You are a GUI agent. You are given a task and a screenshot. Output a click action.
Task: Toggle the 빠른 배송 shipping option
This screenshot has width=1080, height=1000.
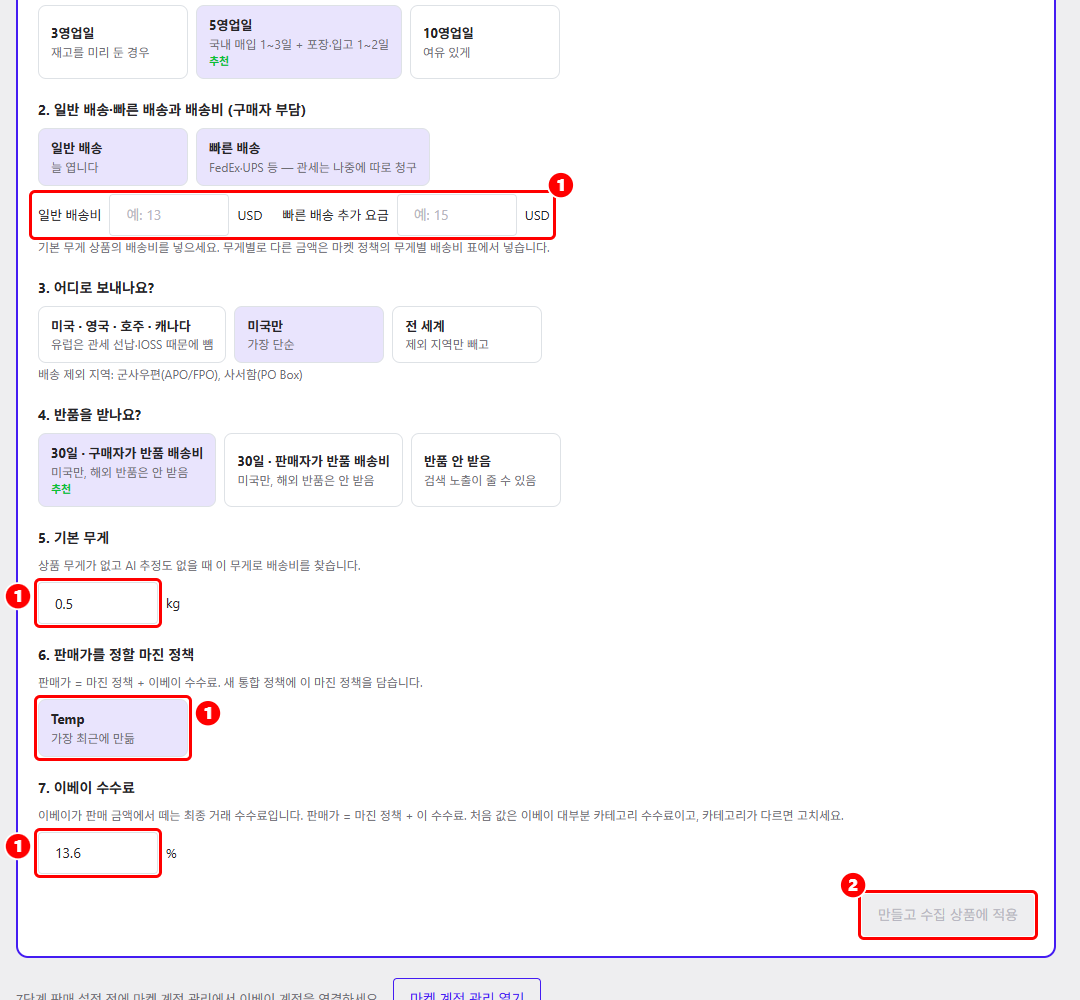[x=313, y=157]
